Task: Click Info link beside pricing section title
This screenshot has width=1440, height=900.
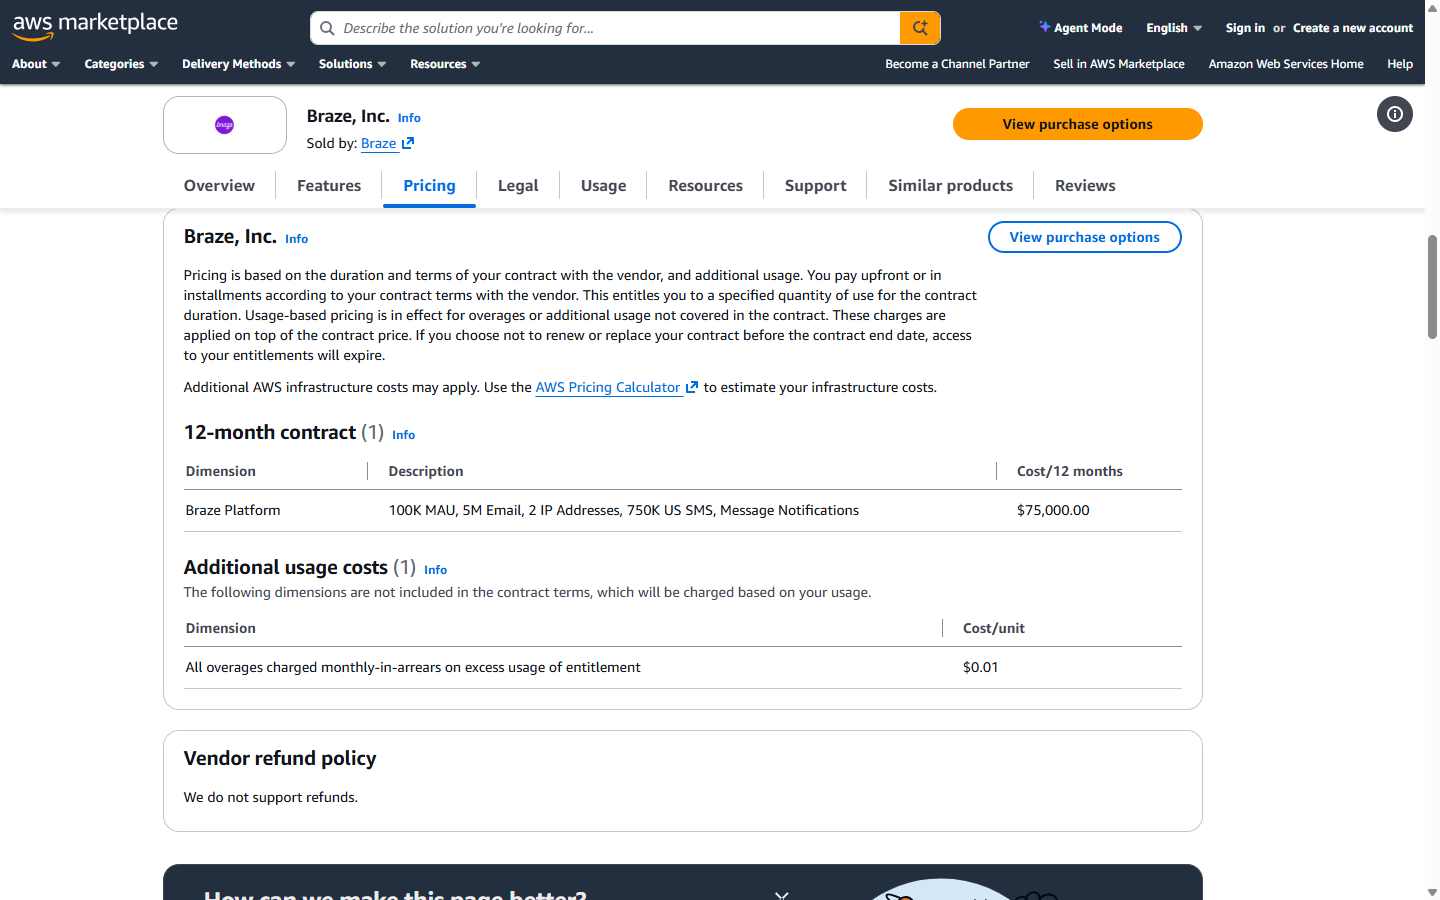Action: tap(296, 239)
